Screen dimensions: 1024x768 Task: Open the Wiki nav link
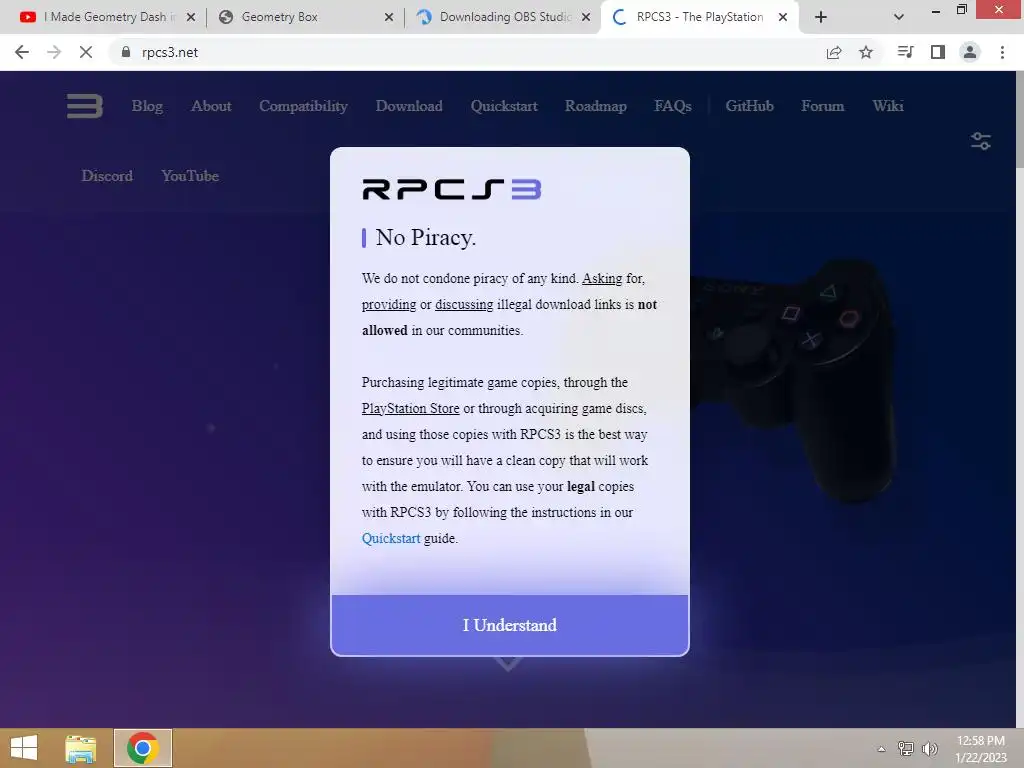[x=888, y=106]
